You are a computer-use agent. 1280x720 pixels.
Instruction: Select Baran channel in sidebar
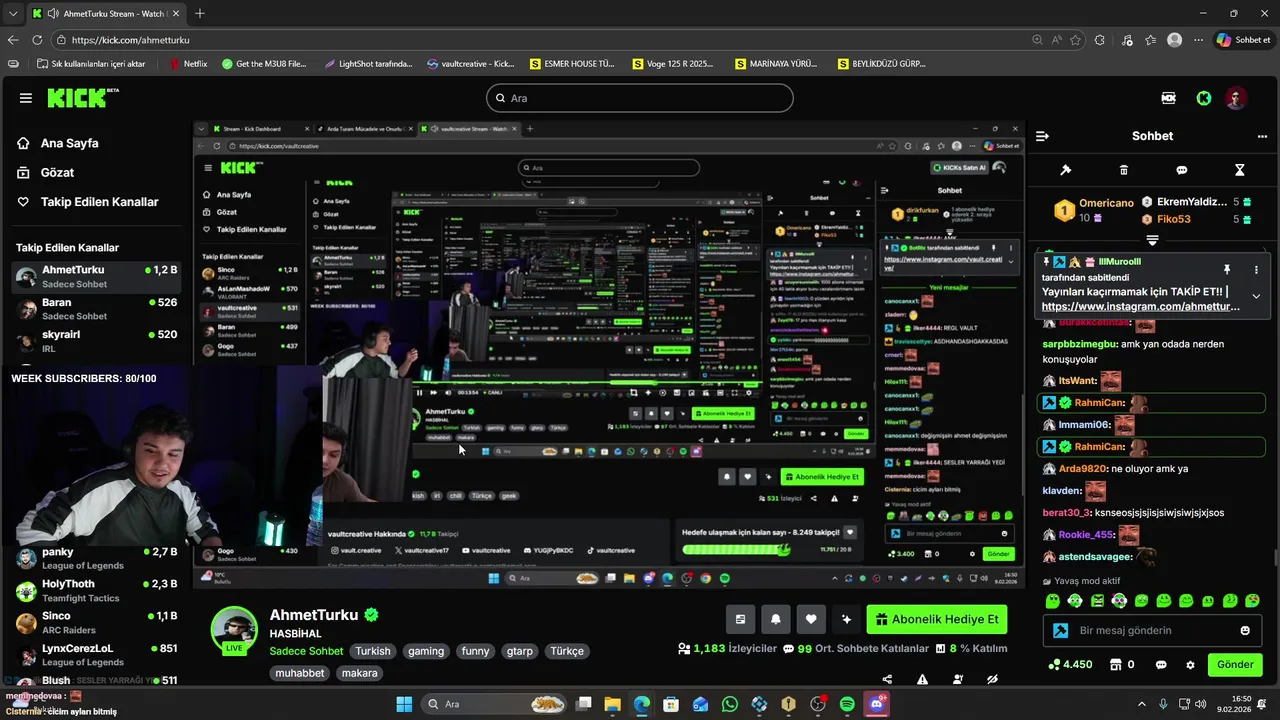point(96,309)
